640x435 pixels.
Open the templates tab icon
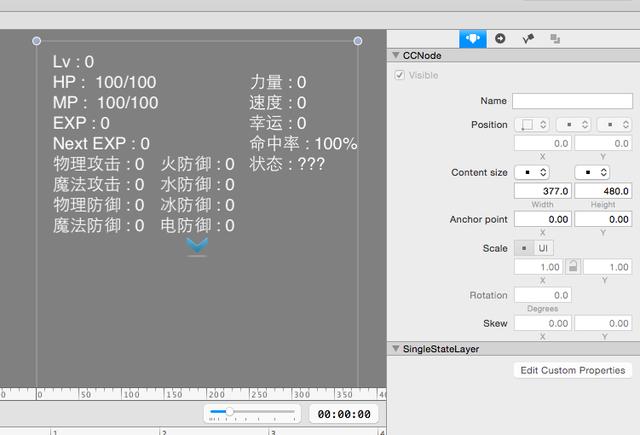point(555,38)
